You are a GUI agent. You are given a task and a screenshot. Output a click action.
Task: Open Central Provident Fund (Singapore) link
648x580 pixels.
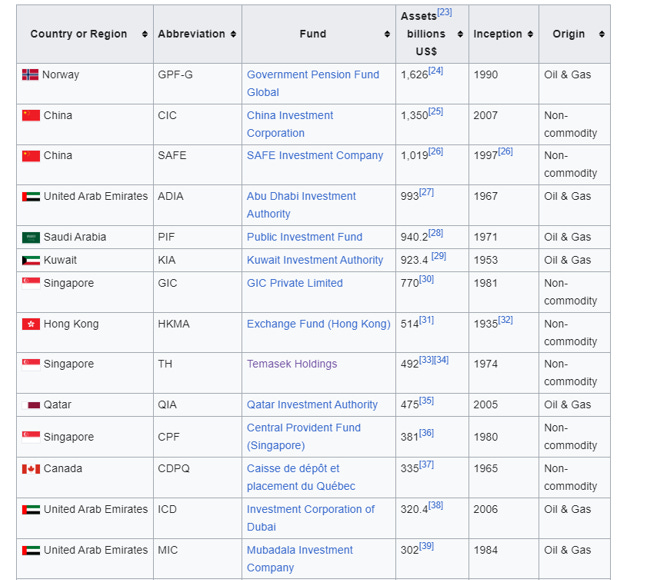304,437
